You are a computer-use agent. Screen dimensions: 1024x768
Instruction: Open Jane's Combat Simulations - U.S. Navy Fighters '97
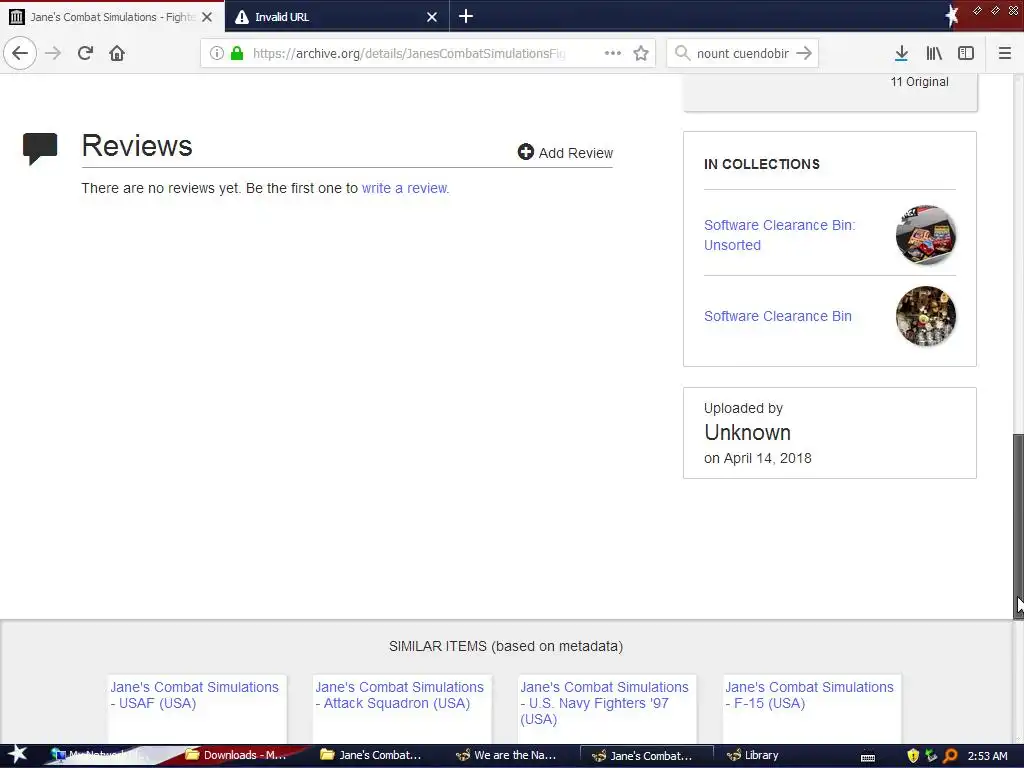click(x=604, y=703)
